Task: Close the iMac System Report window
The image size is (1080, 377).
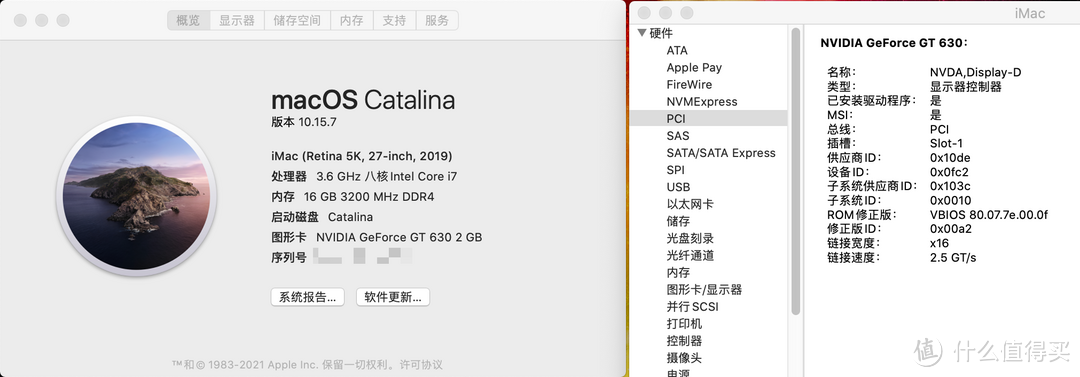Action: [644, 13]
